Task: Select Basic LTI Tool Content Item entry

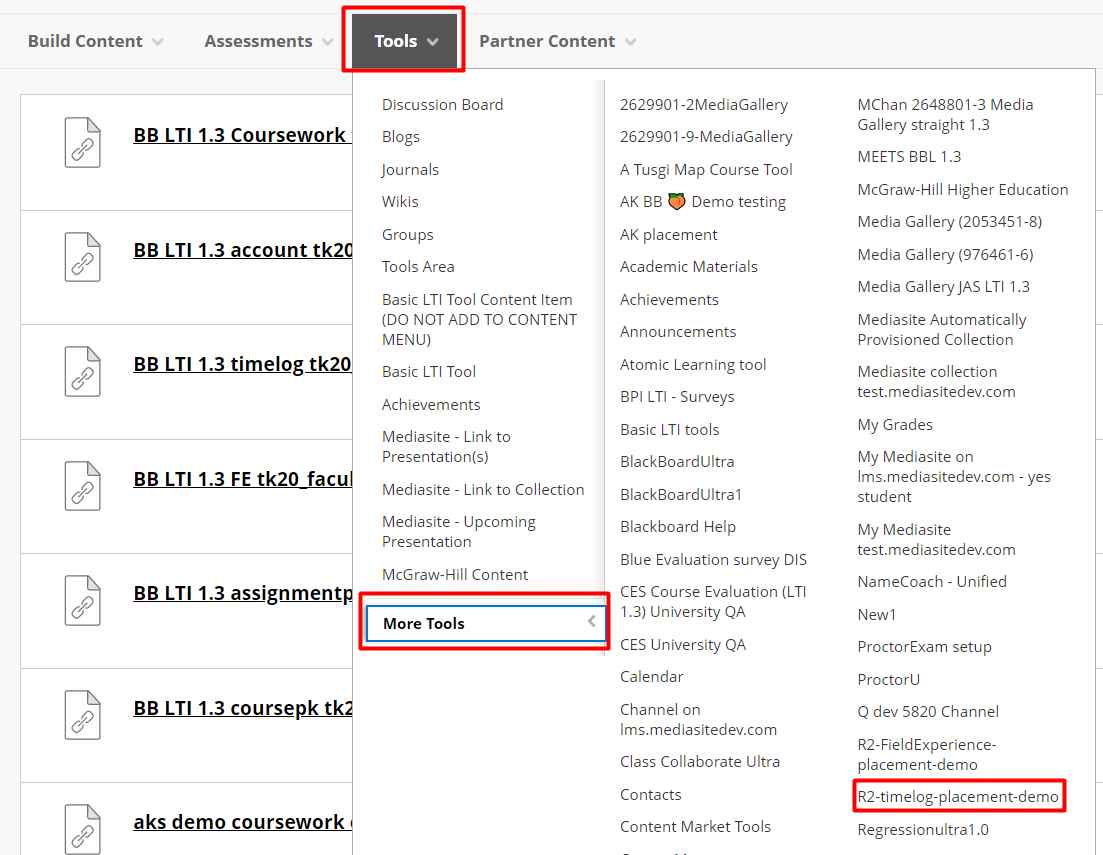Action: 479,319
